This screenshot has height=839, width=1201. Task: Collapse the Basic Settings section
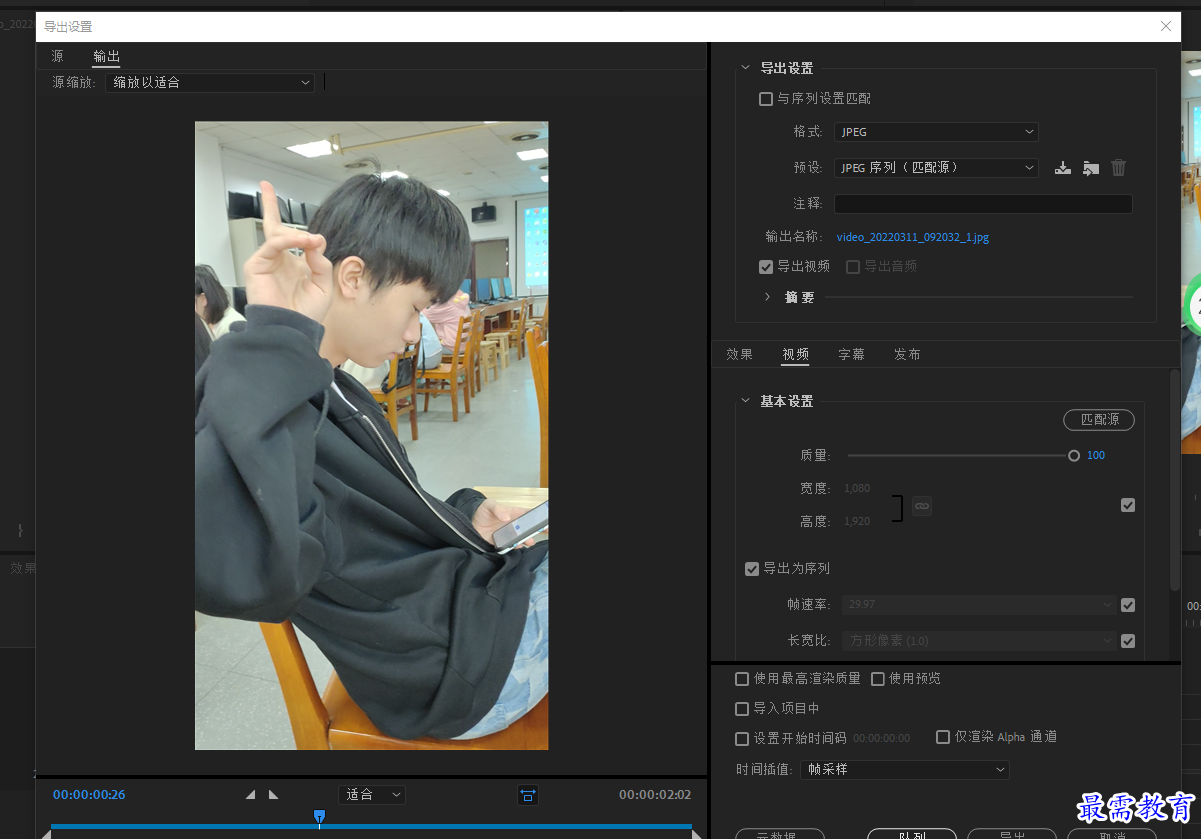[744, 401]
